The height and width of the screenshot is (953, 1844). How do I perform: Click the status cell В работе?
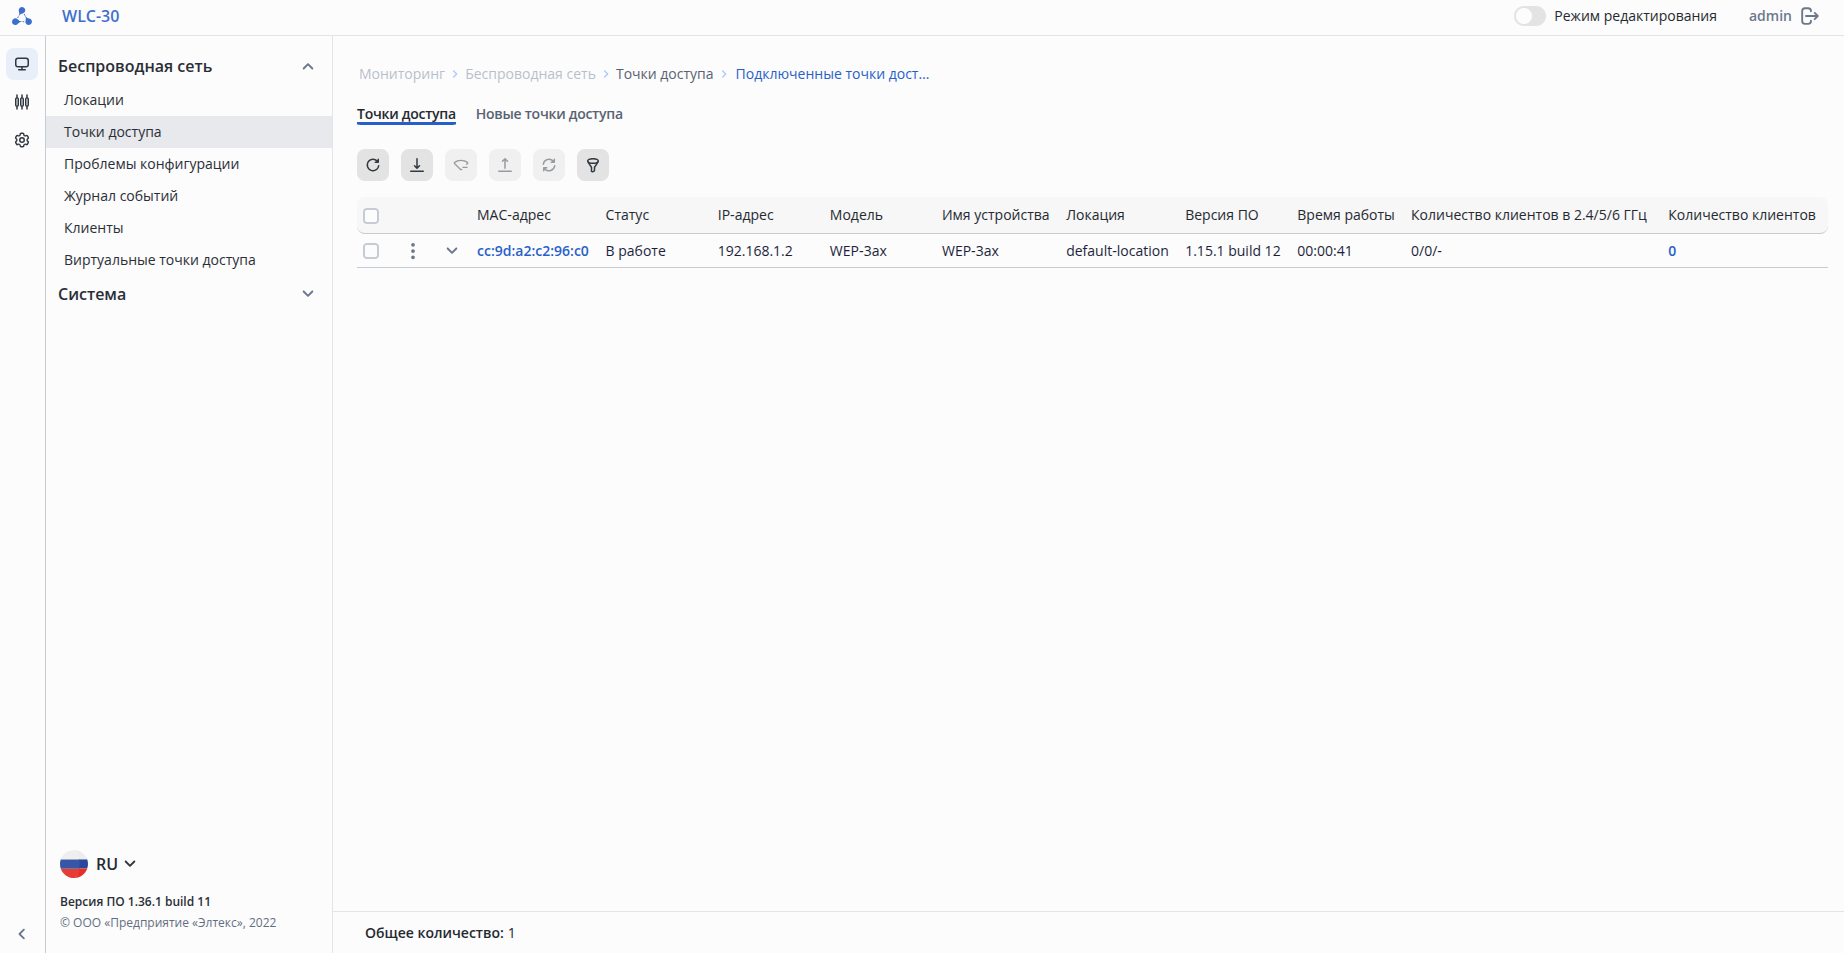pos(636,251)
